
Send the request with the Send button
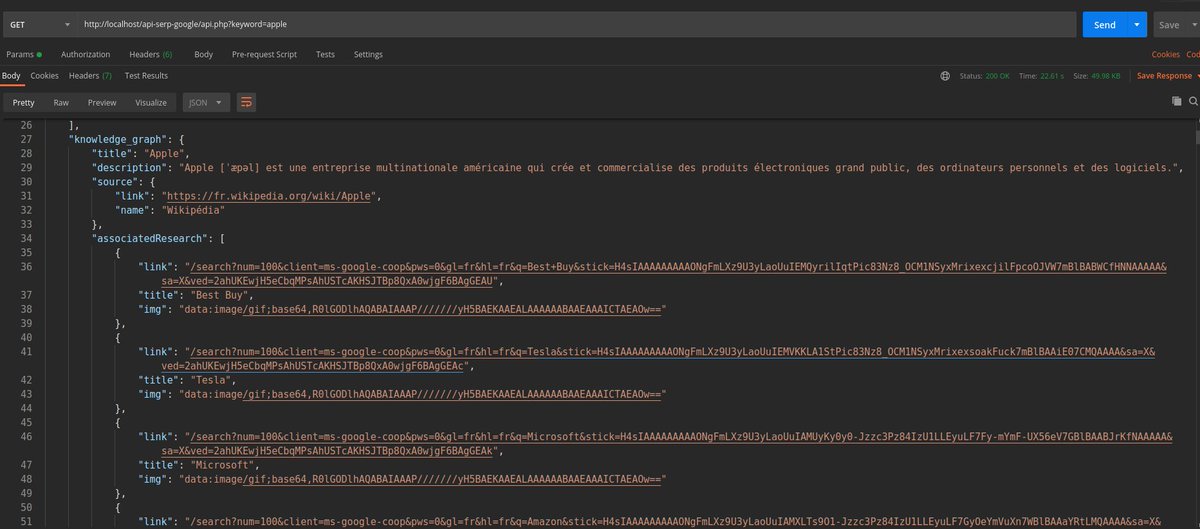[1105, 24]
